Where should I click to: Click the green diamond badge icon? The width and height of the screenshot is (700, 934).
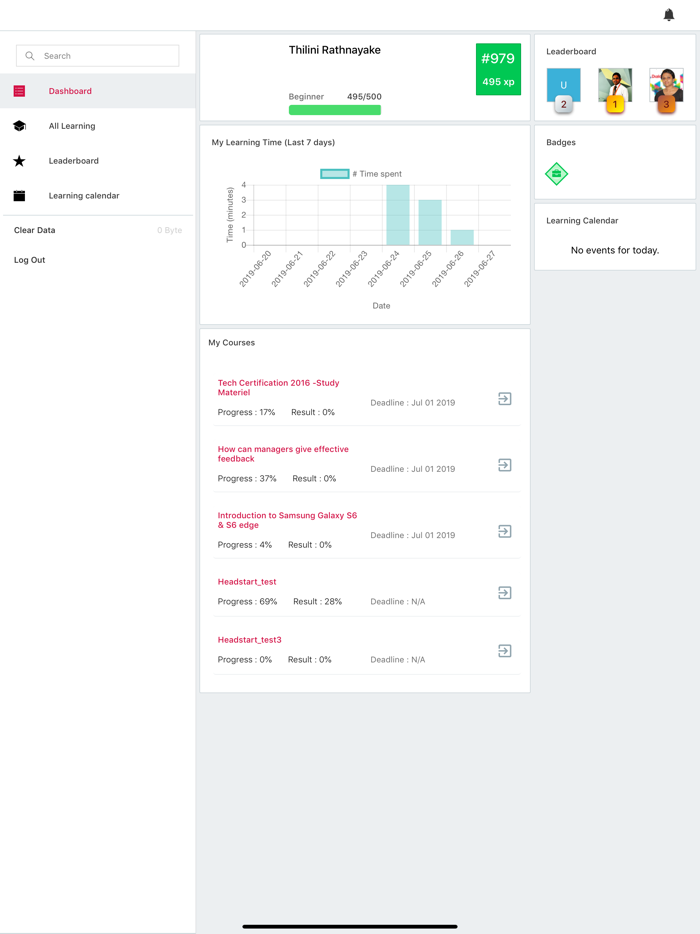coord(556,174)
